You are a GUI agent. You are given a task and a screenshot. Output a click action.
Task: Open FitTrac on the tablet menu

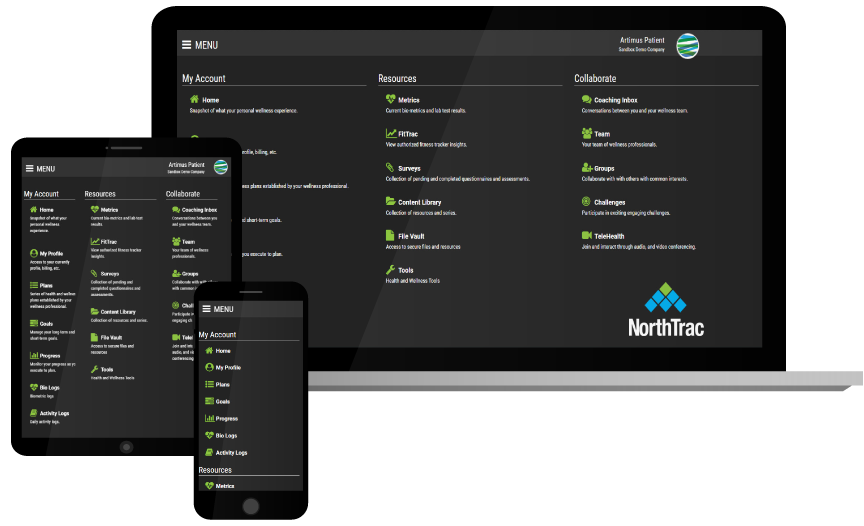click(109, 242)
